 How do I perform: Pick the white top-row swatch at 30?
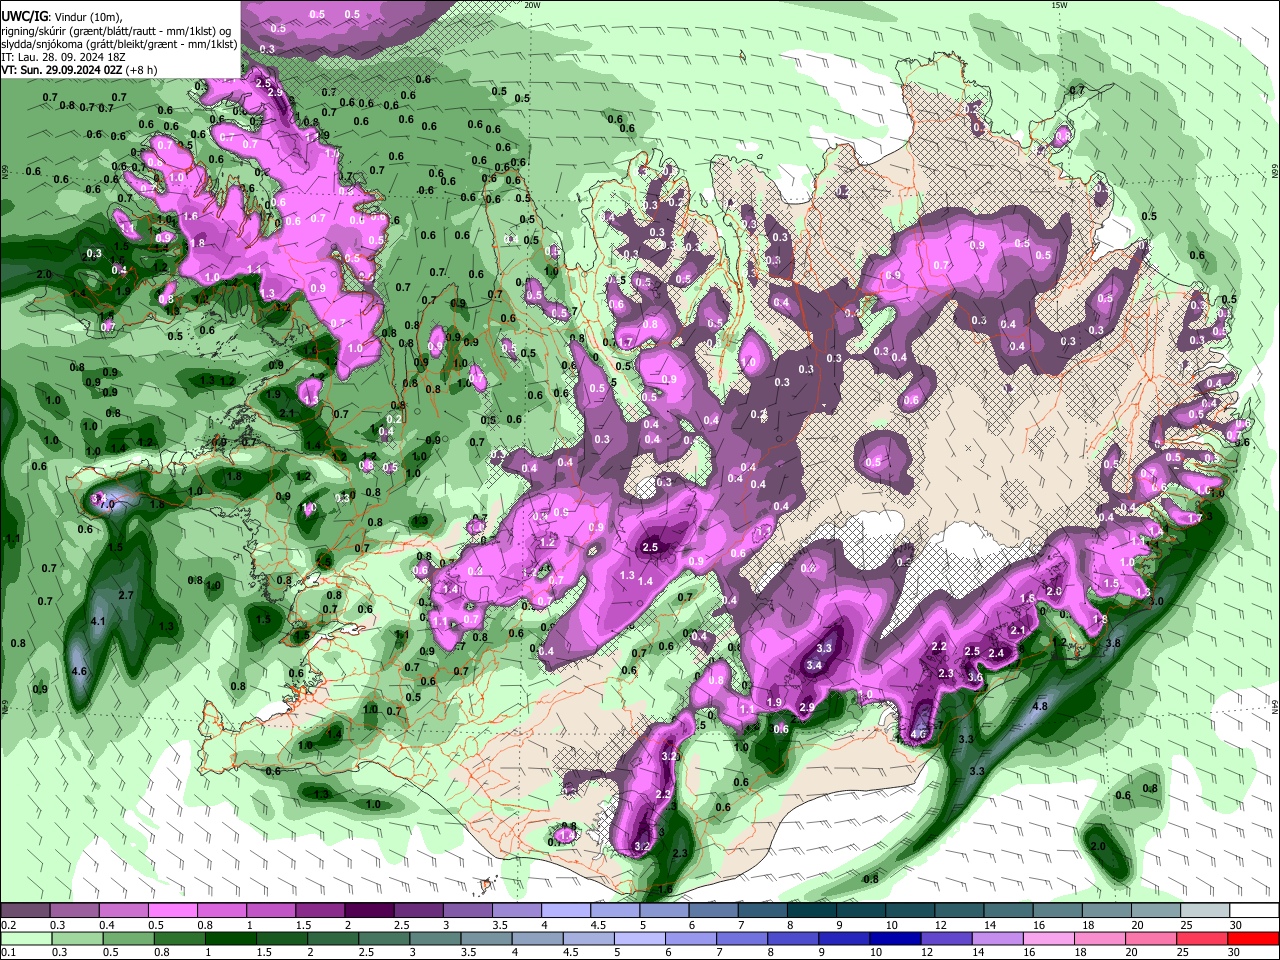click(1254, 911)
